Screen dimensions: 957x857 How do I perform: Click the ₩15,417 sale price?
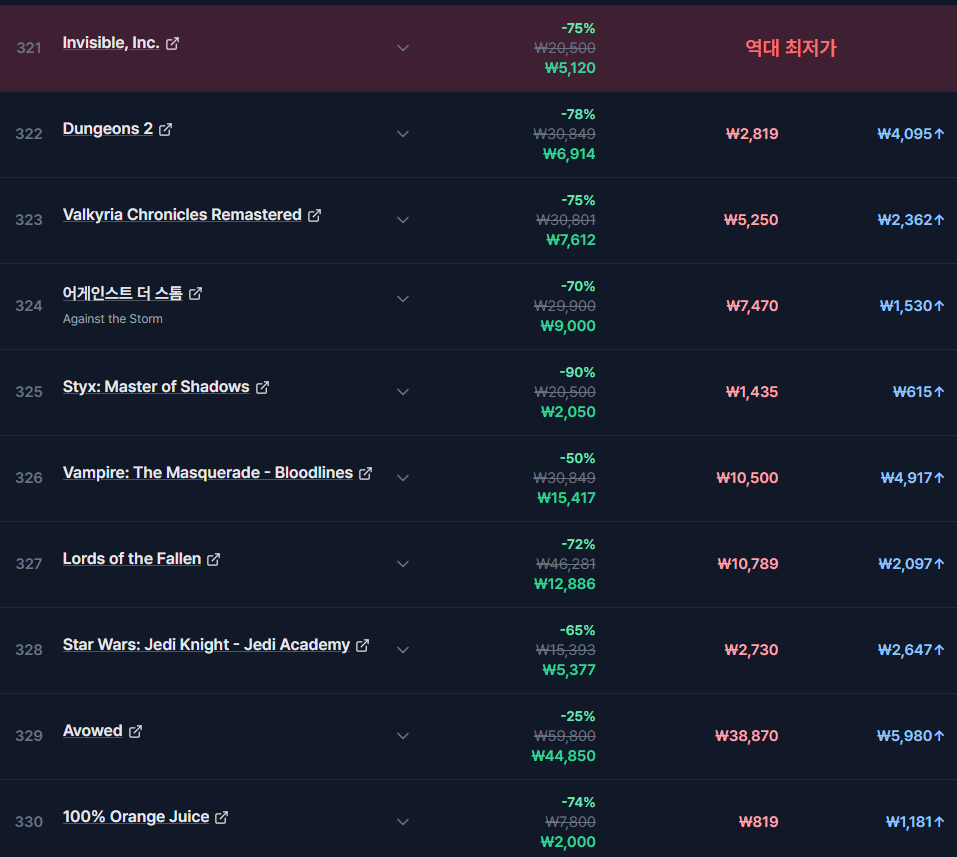click(566, 498)
